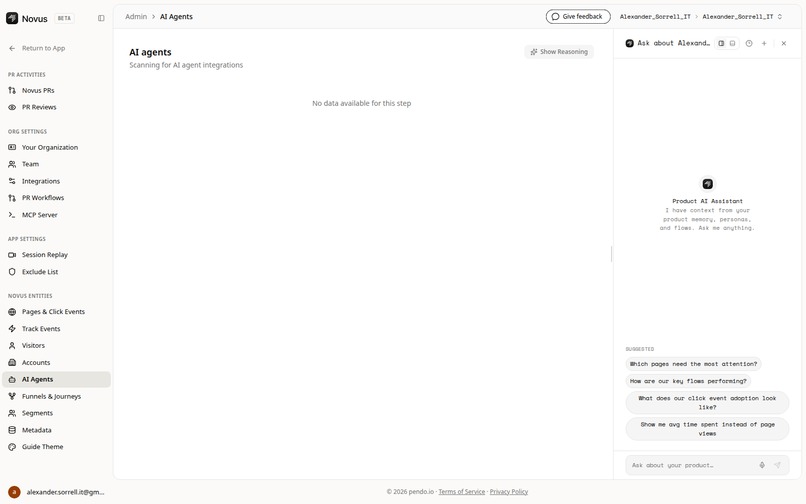
Task: Select suggestion about avg time spent
Action: [x=707, y=429]
